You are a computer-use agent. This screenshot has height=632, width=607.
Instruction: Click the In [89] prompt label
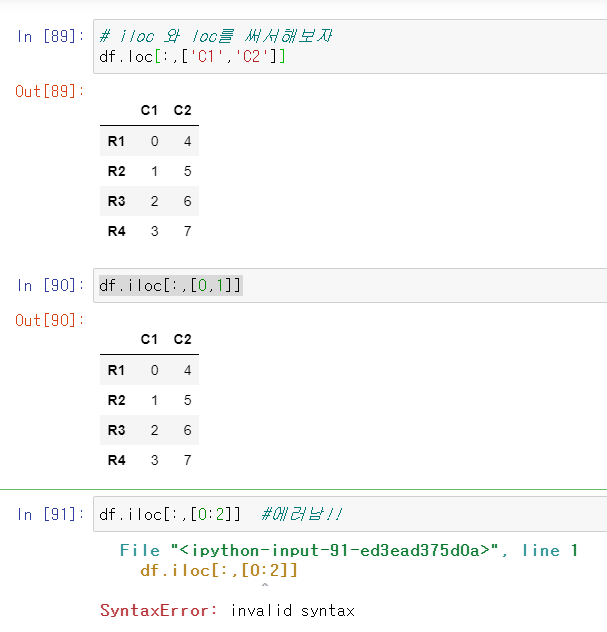coord(50,37)
